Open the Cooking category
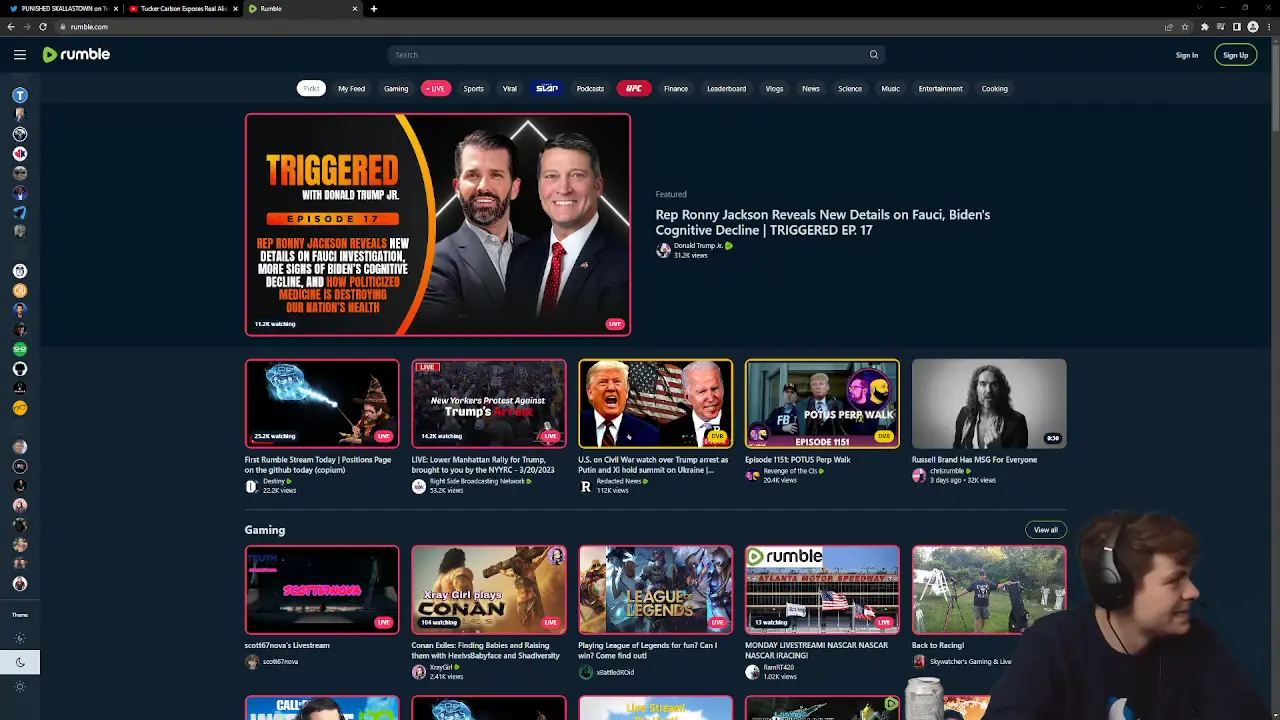Image resolution: width=1280 pixels, height=720 pixels. coord(995,89)
